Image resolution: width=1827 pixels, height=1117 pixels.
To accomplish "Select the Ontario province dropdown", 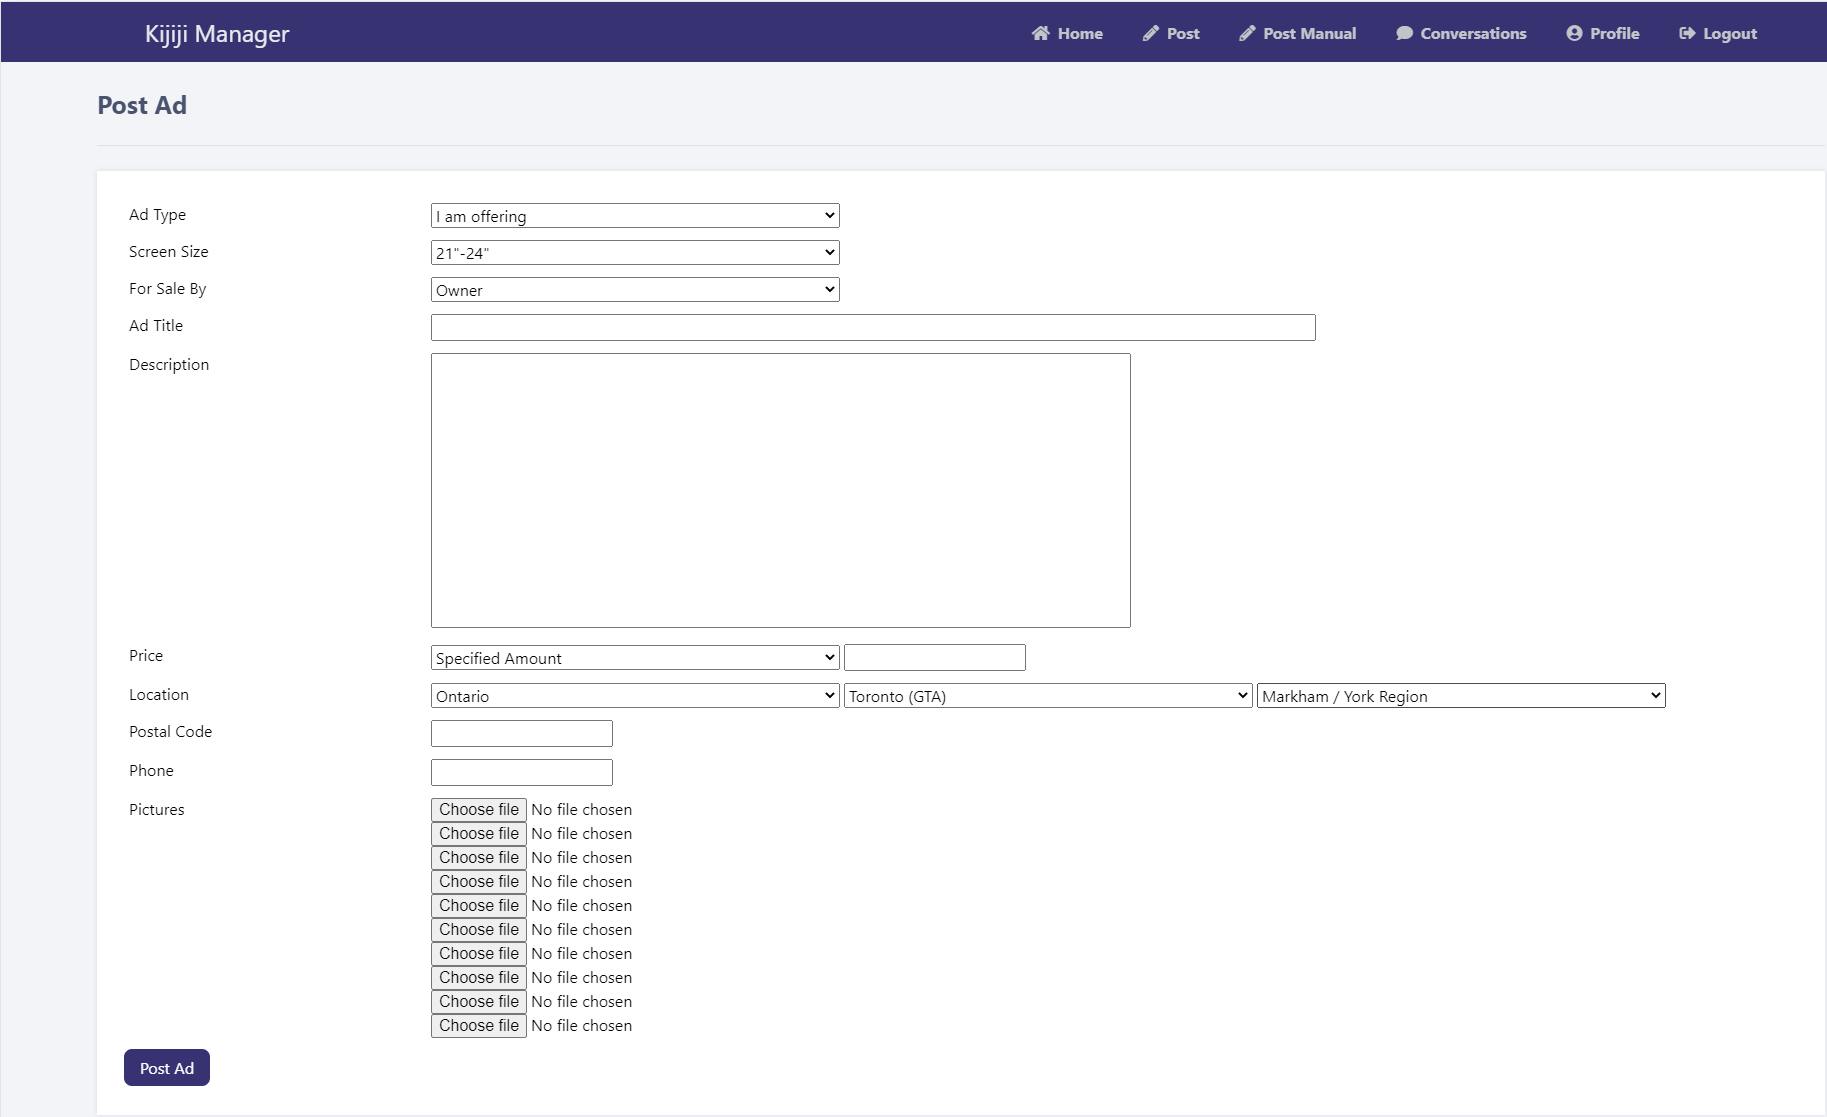I will coord(634,696).
